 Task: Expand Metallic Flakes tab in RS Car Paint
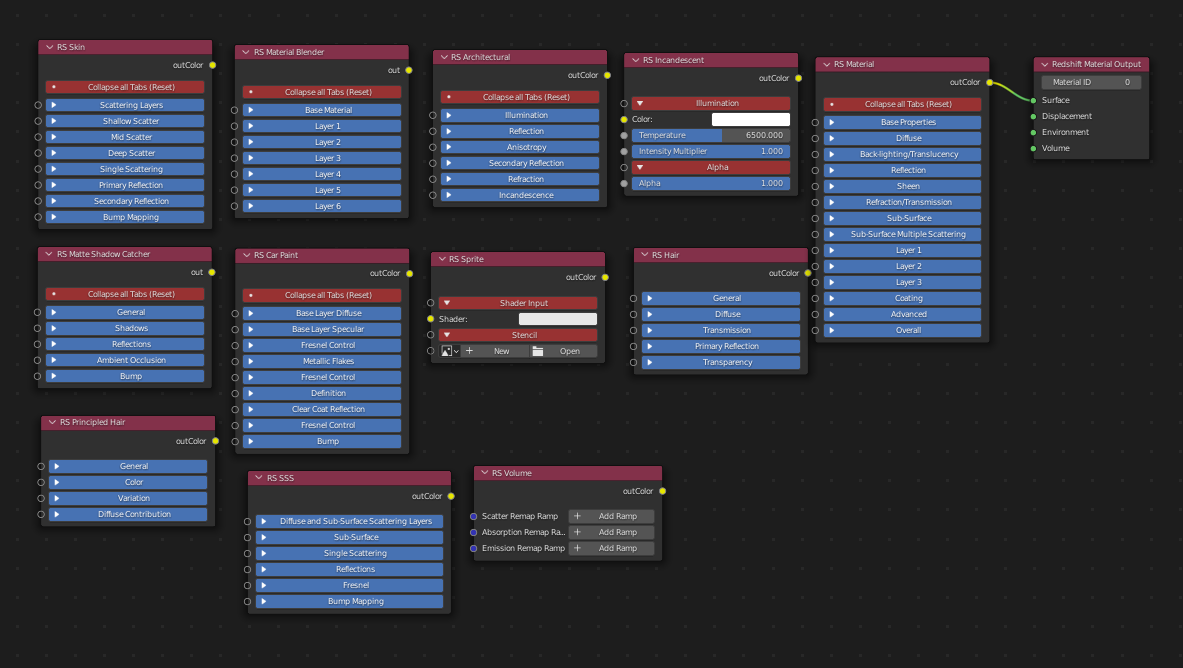click(322, 362)
